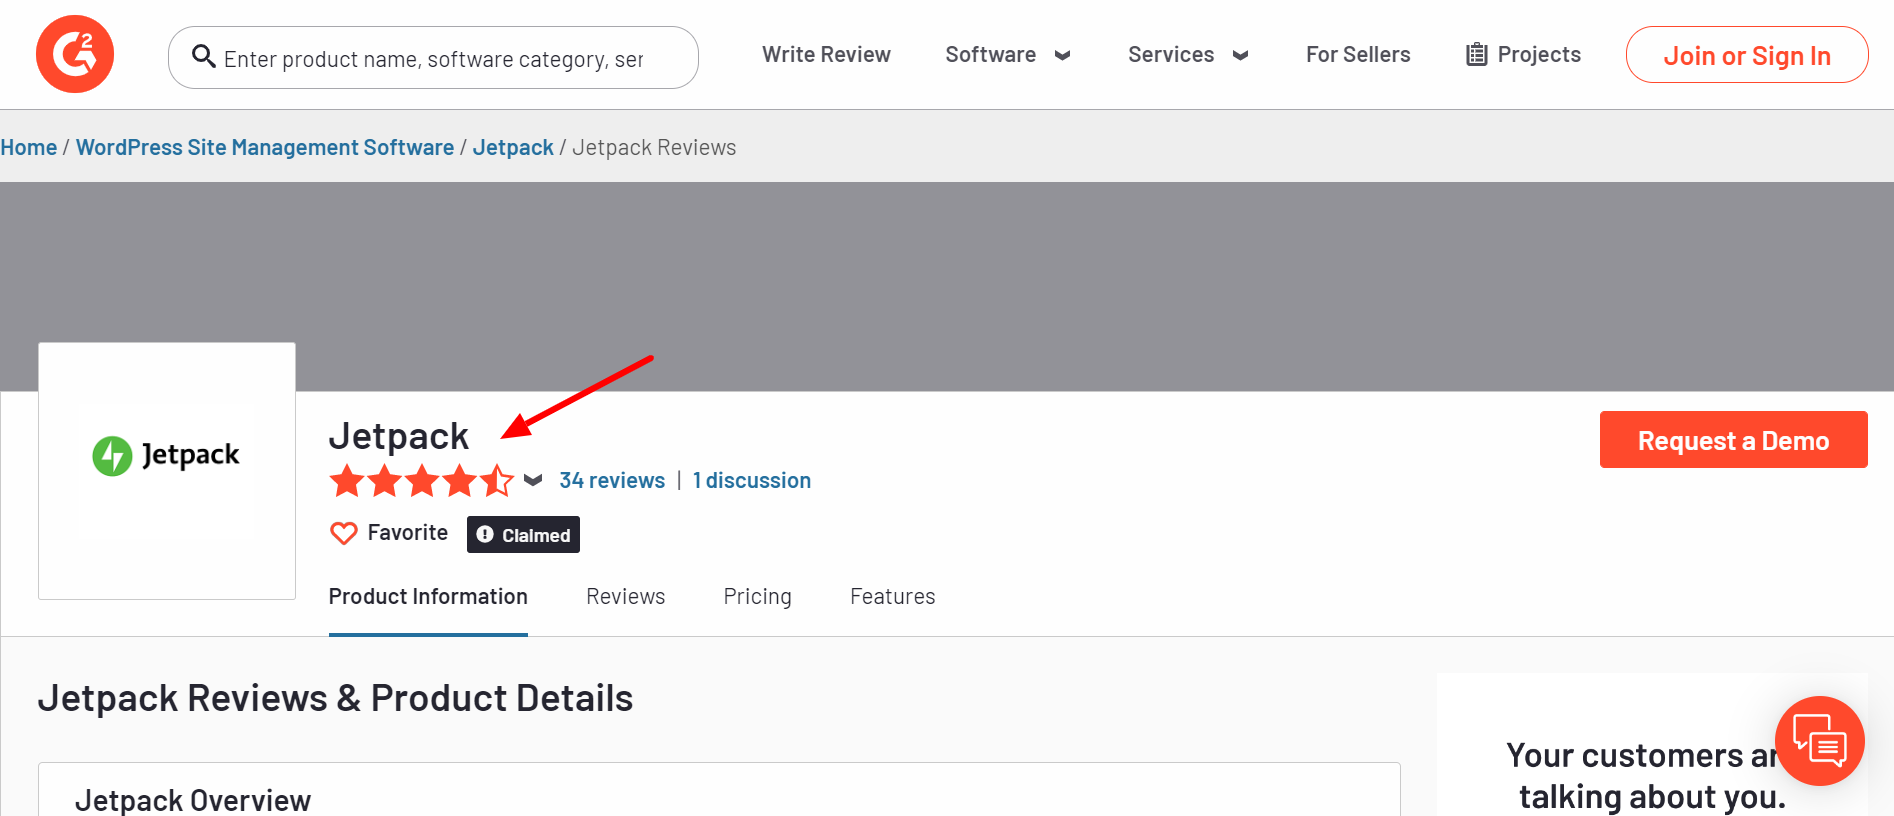Click the star rating icons
Viewport: 1894px width, 816px height.
click(421, 481)
